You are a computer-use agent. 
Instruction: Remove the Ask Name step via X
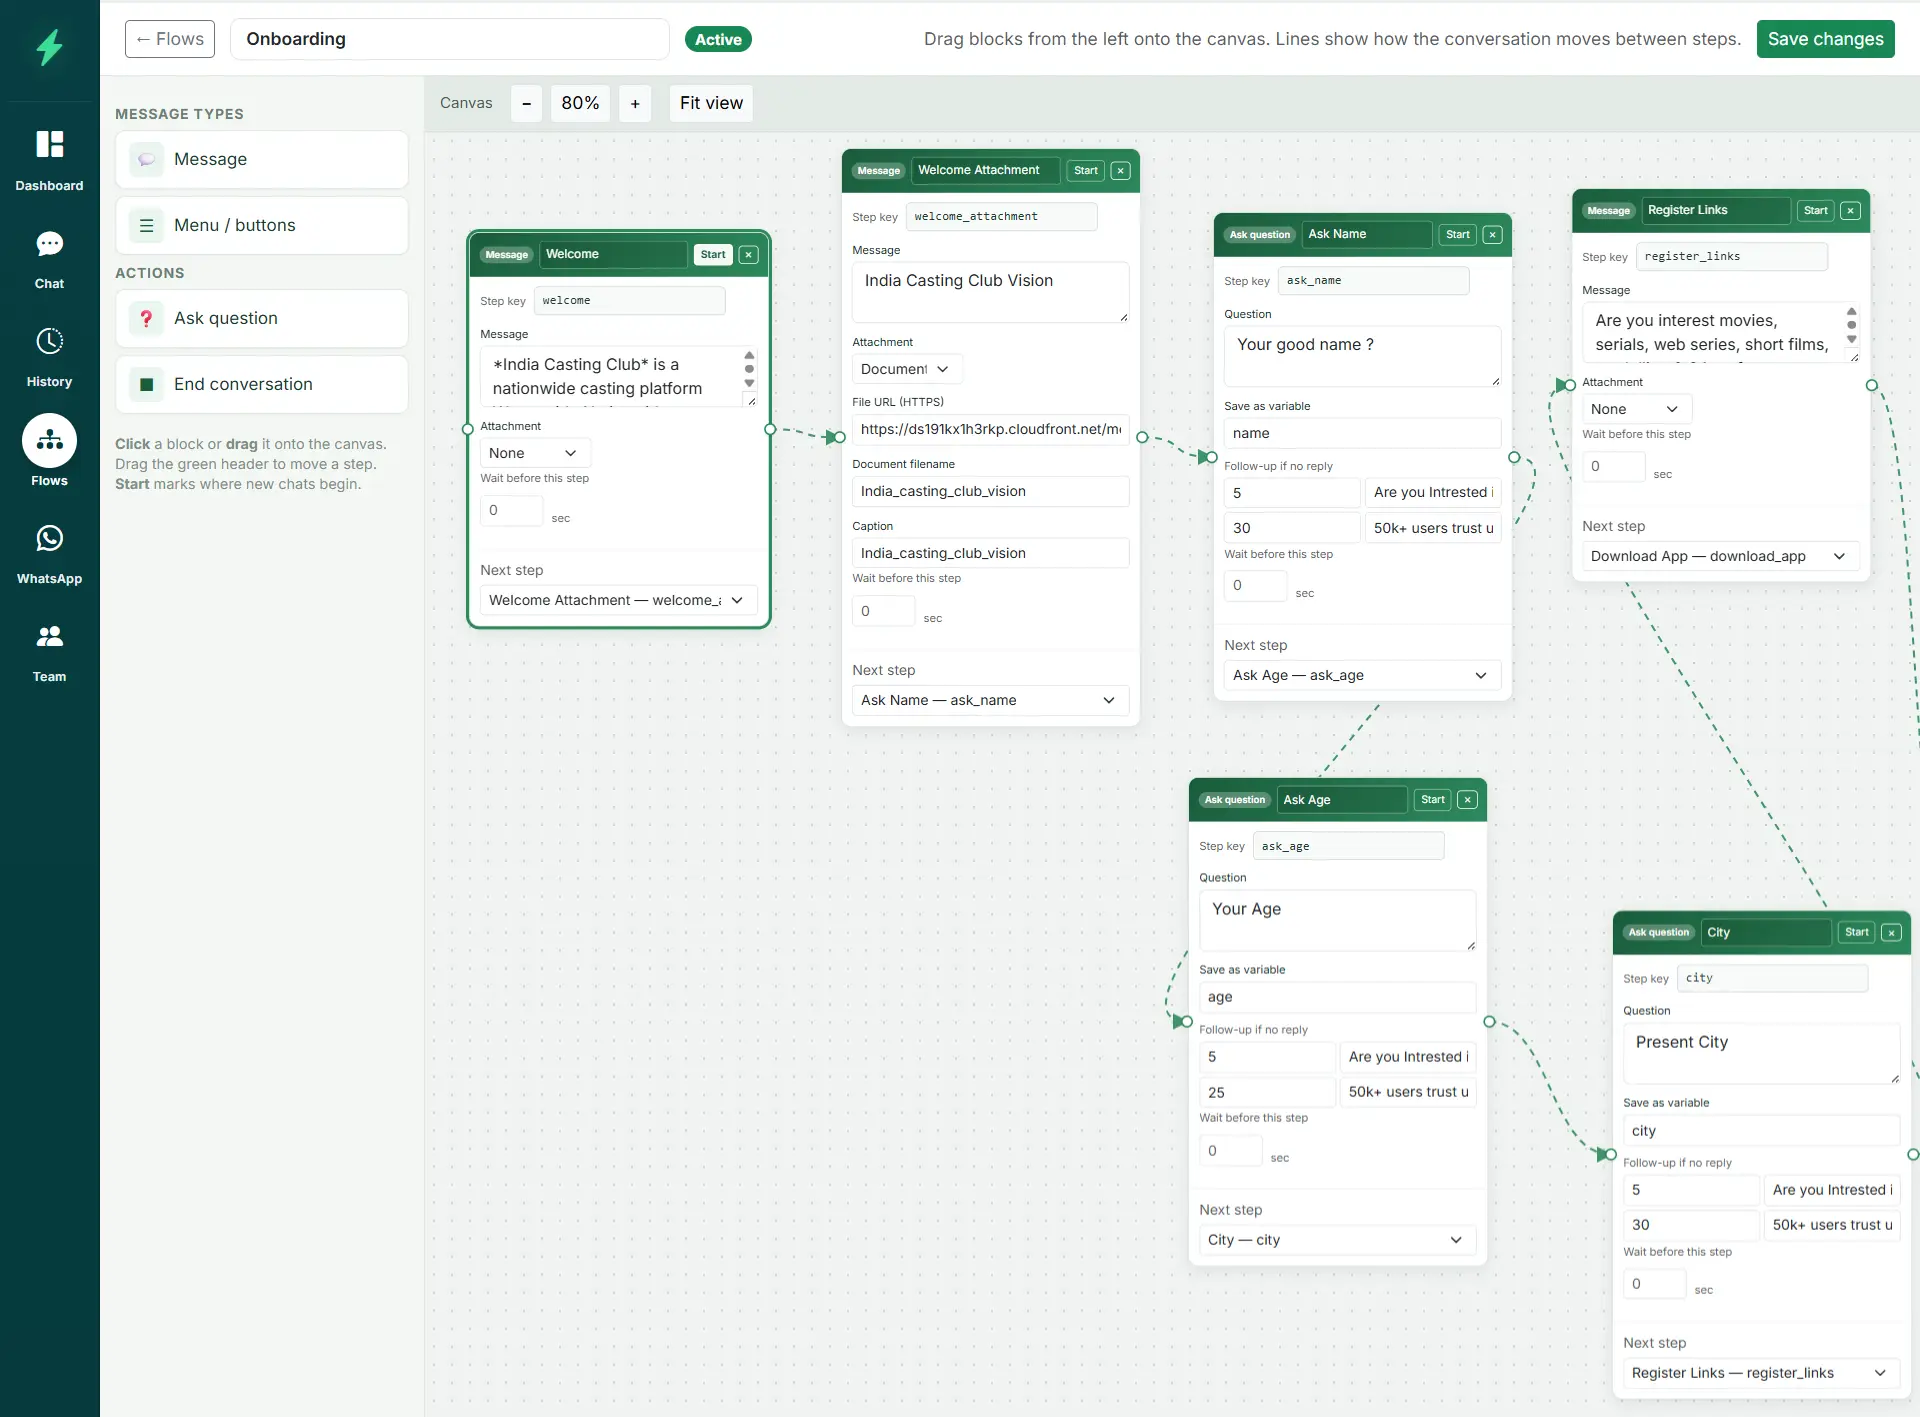click(x=1492, y=235)
